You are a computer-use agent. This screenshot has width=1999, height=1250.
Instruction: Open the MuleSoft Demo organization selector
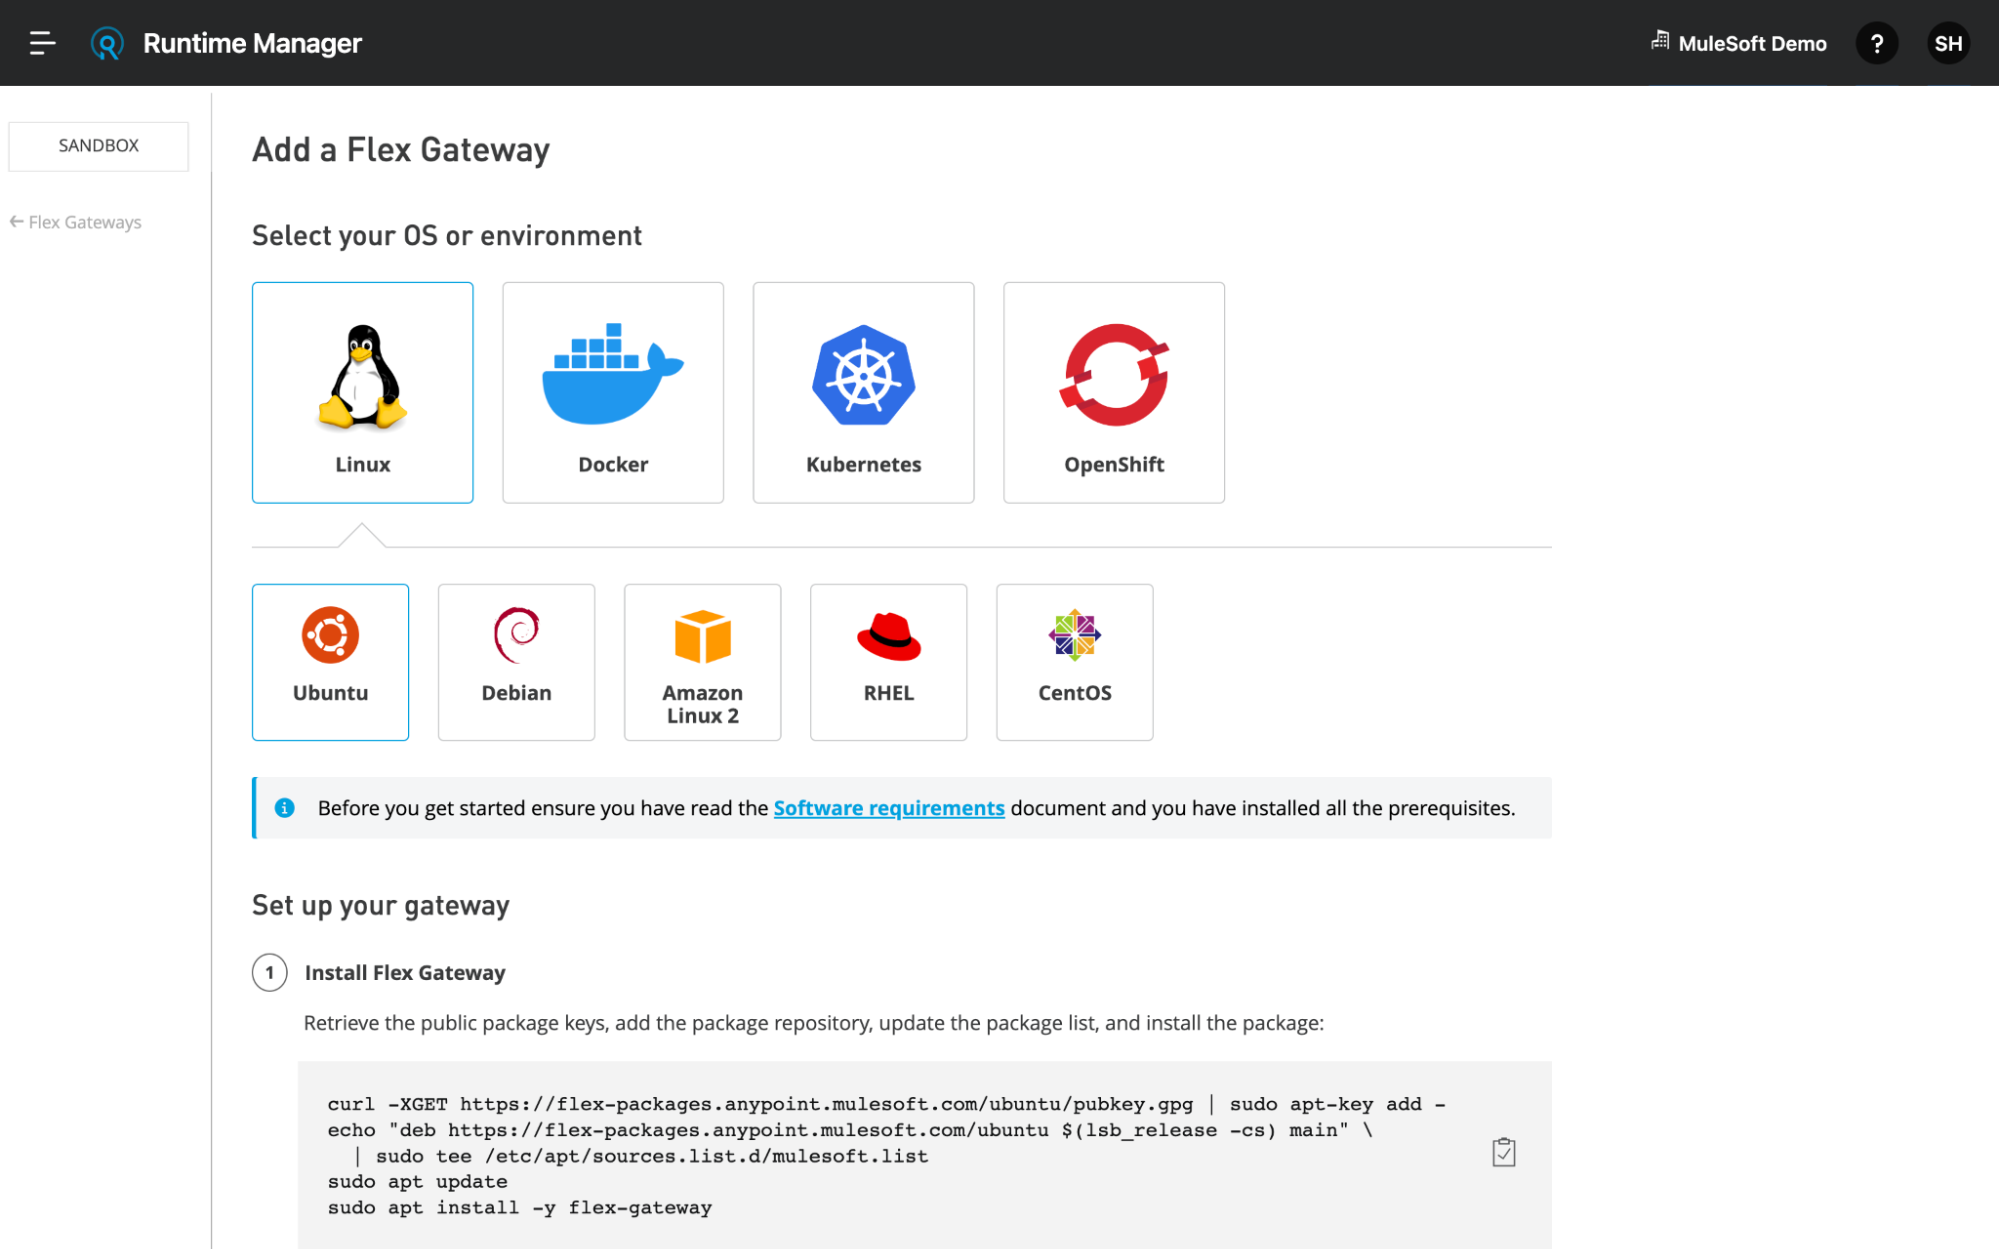tap(1739, 43)
